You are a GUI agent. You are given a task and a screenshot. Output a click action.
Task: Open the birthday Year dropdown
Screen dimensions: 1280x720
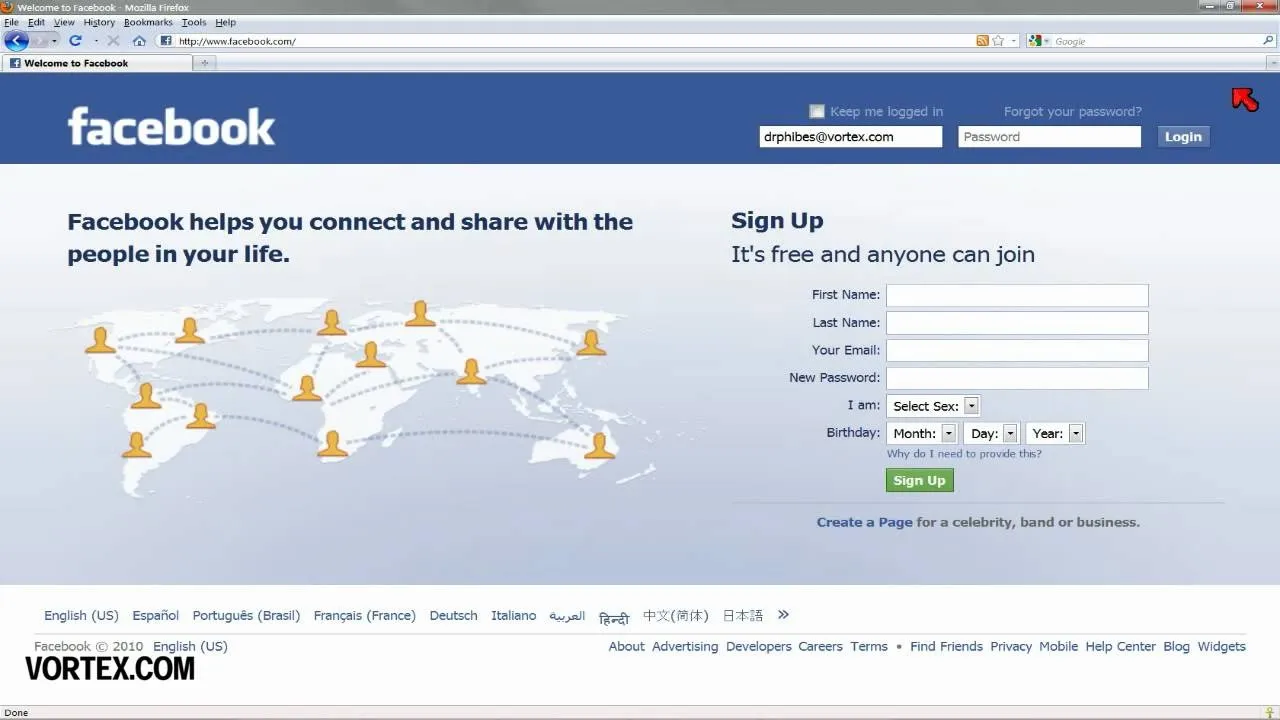pos(1054,433)
